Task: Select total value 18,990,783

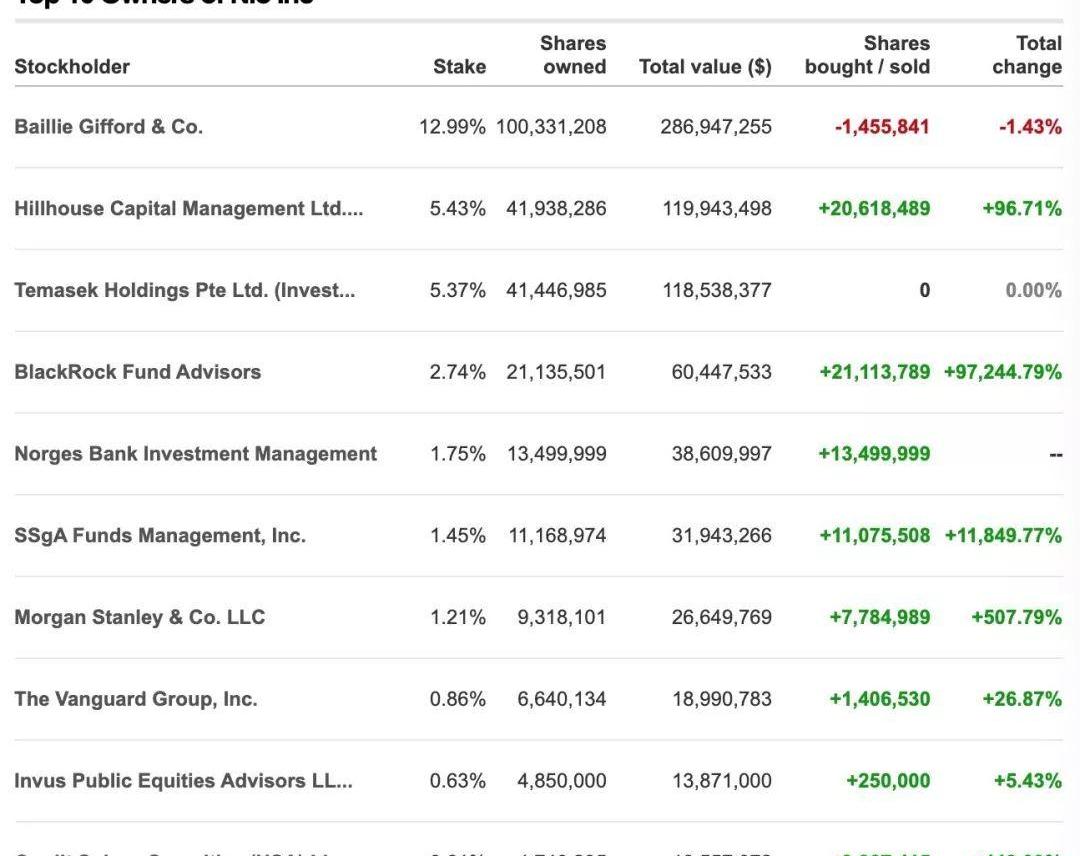Action: (722, 699)
